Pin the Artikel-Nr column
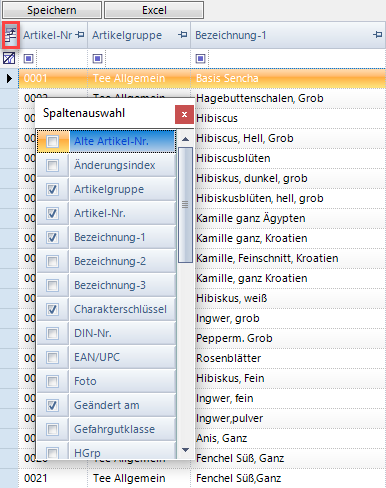Screen dimensions: 386x488 (80, 35)
